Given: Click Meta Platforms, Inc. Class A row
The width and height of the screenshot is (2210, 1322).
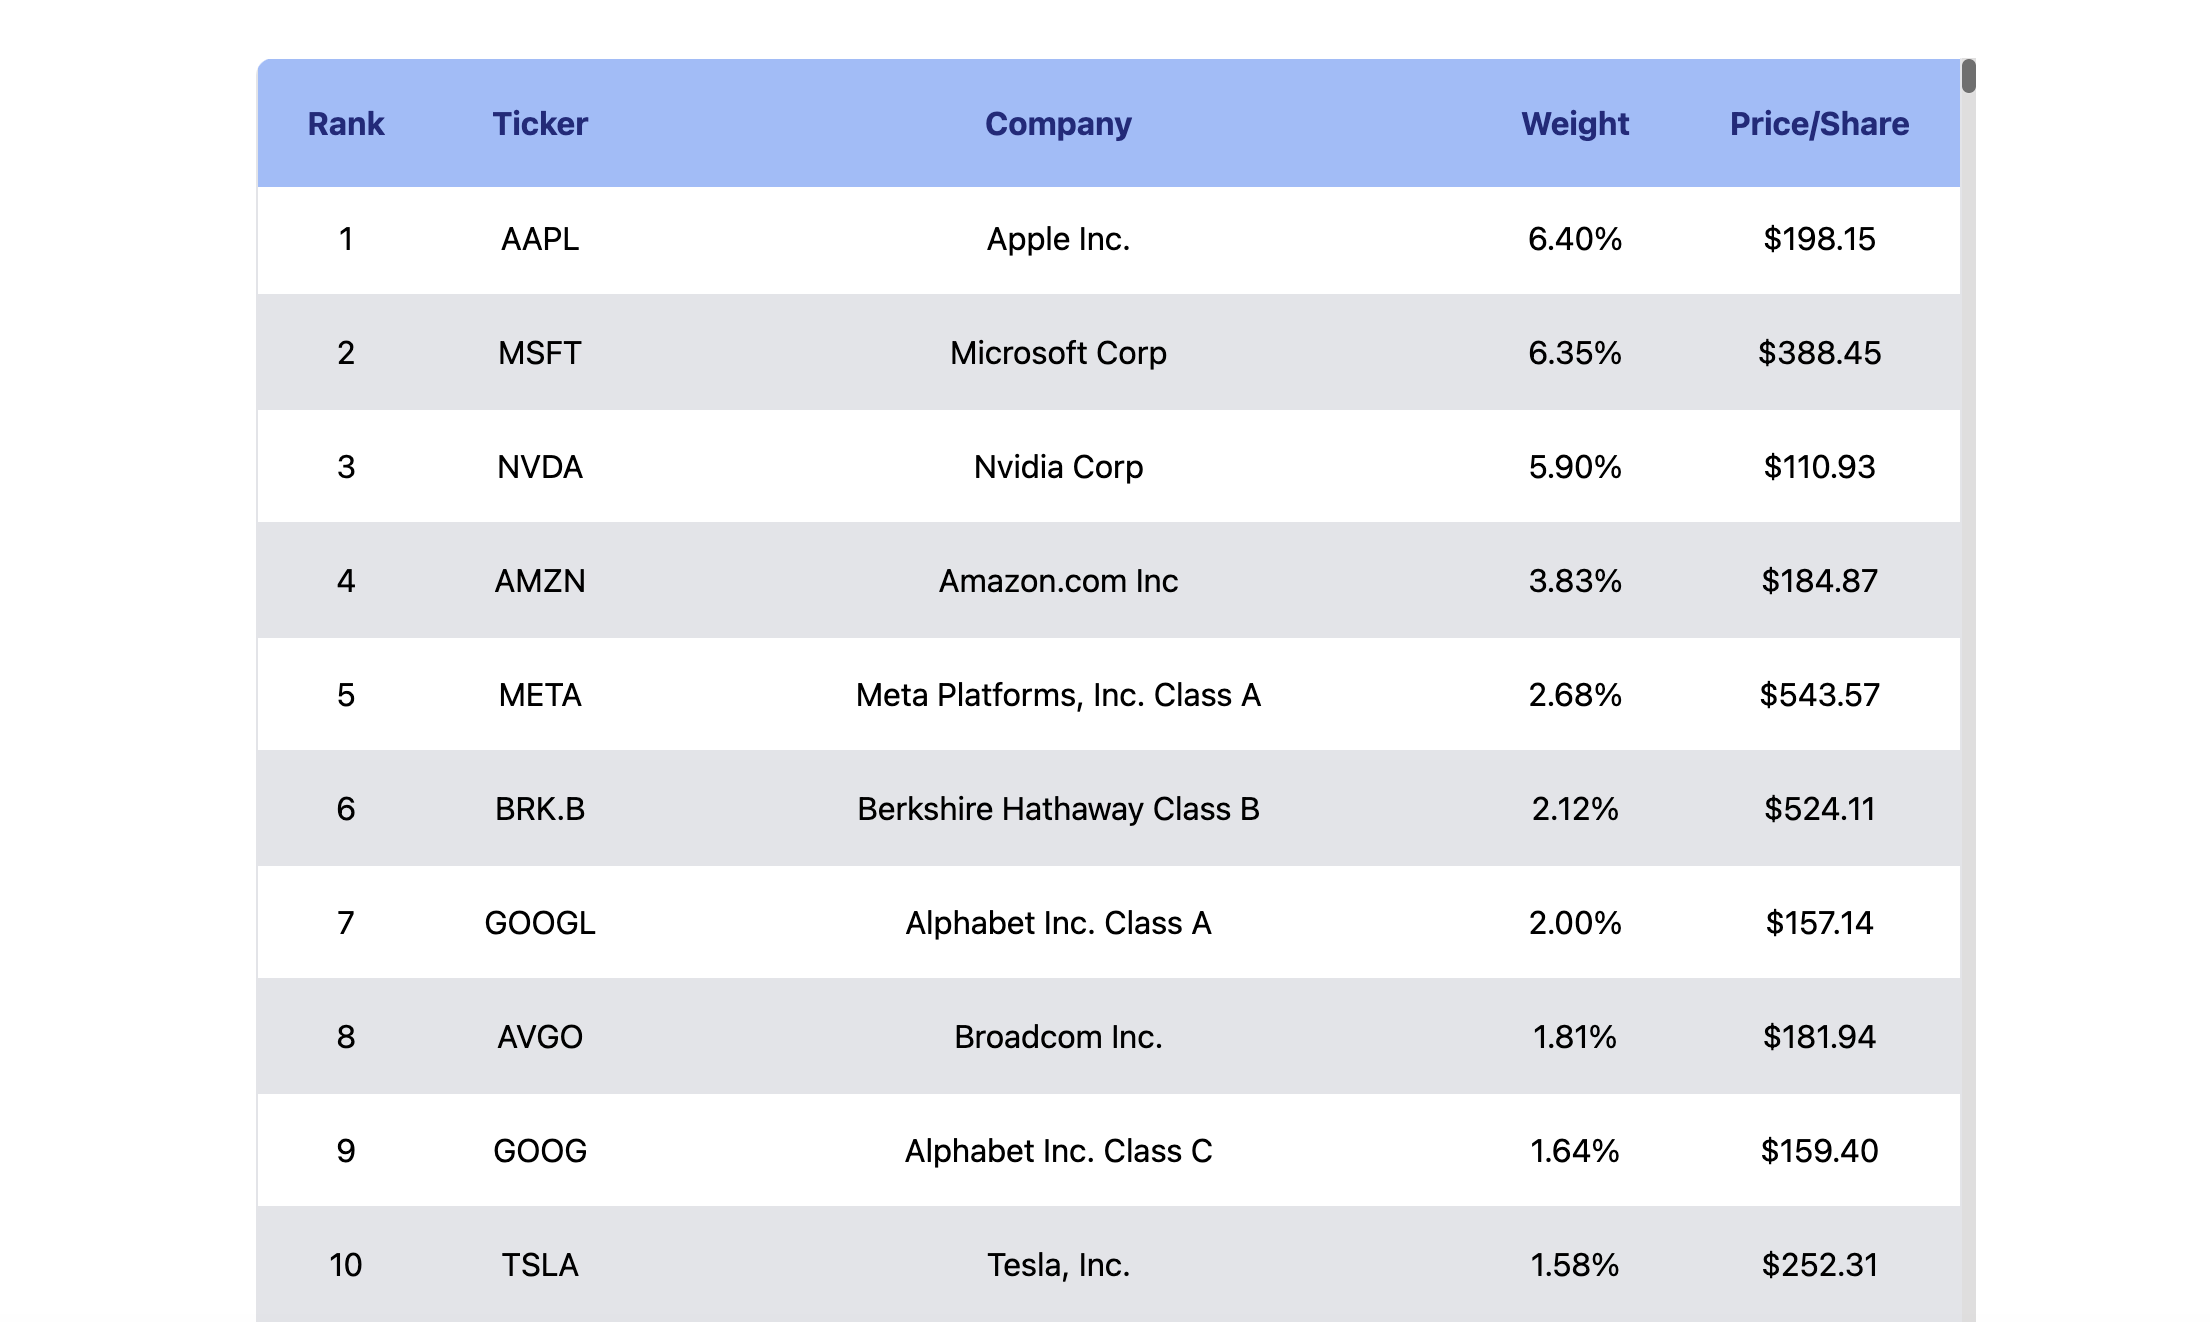Looking at the screenshot, I should pyautogui.click(x=1058, y=695).
